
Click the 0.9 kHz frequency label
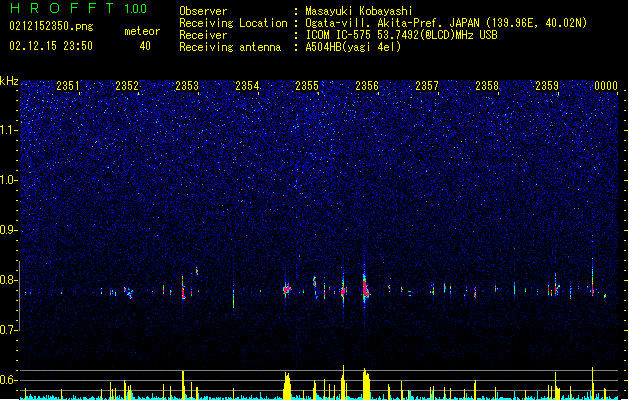(9, 230)
